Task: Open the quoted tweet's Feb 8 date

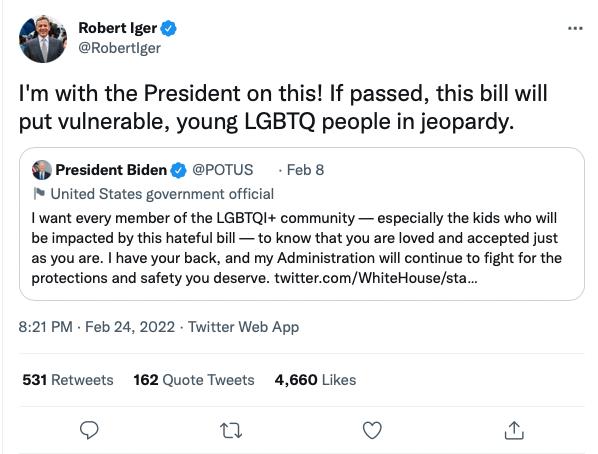Action: coord(305,170)
